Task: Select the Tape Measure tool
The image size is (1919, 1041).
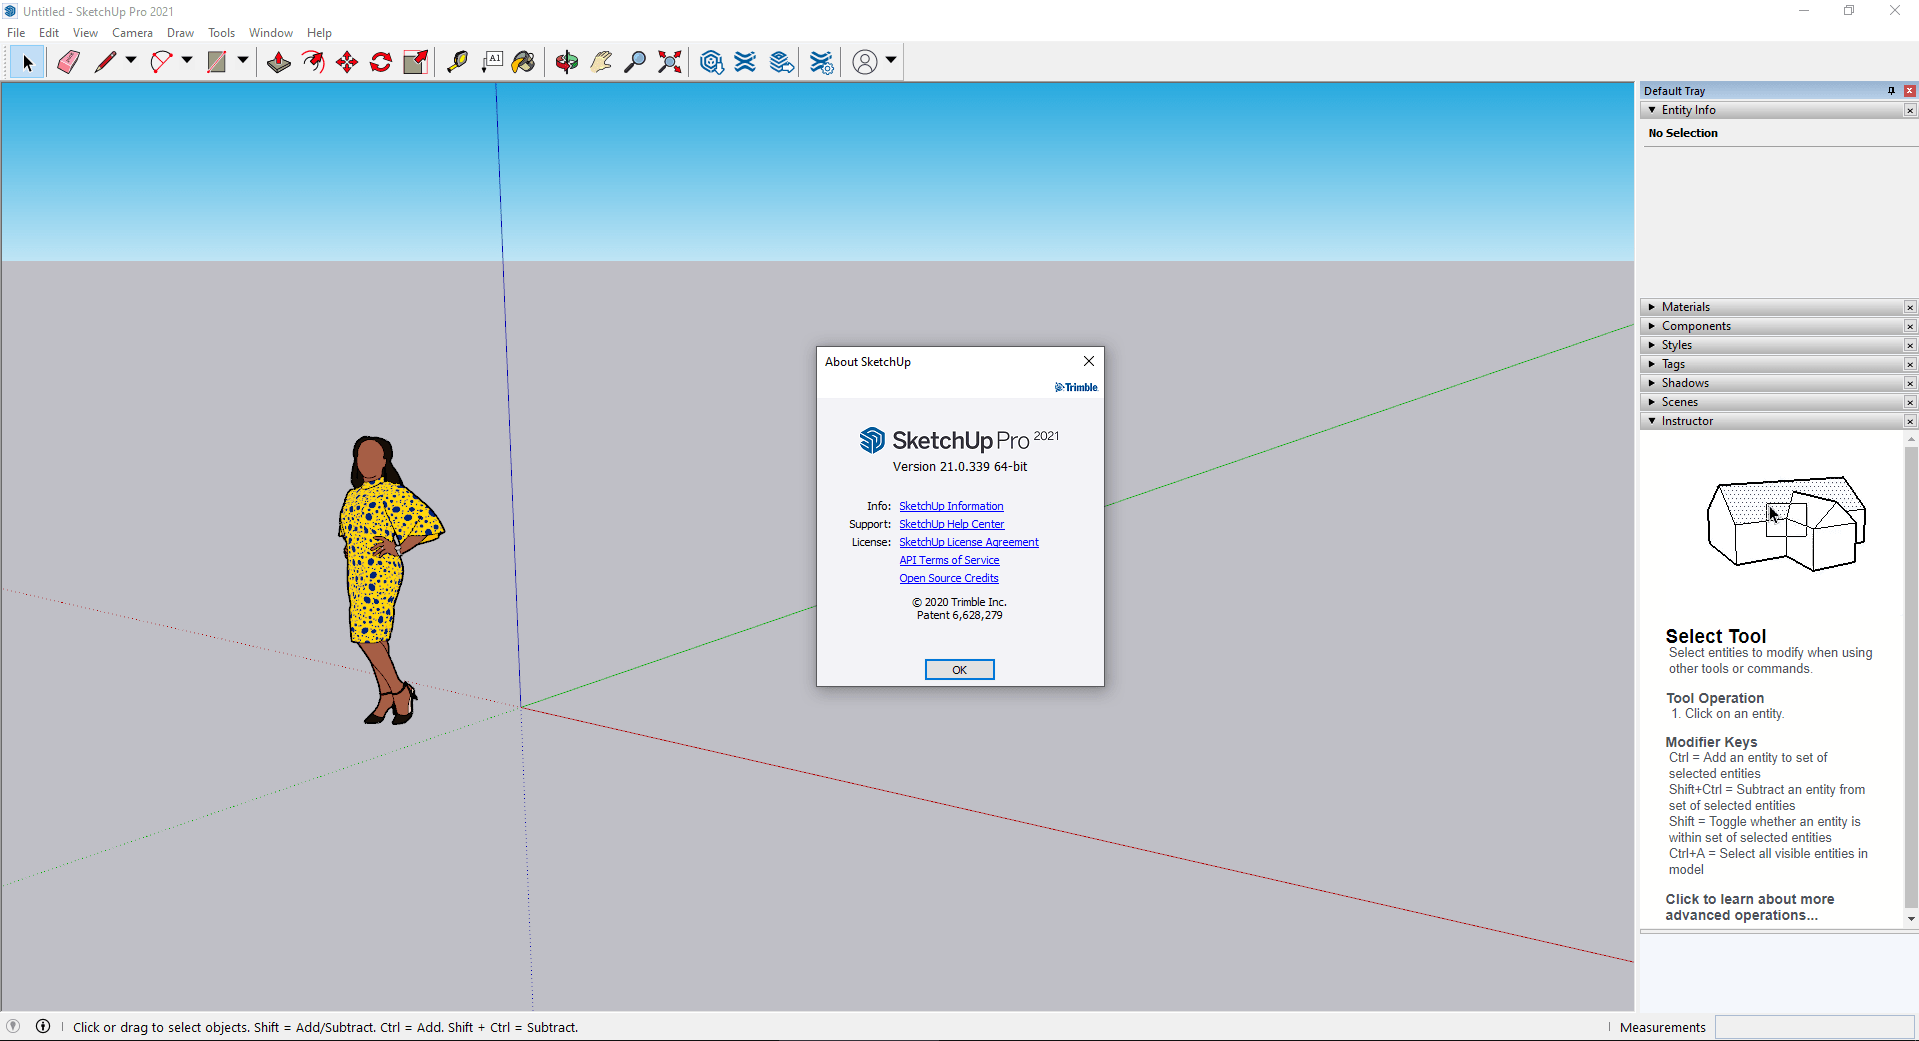Action: click(x=457, y=62)
